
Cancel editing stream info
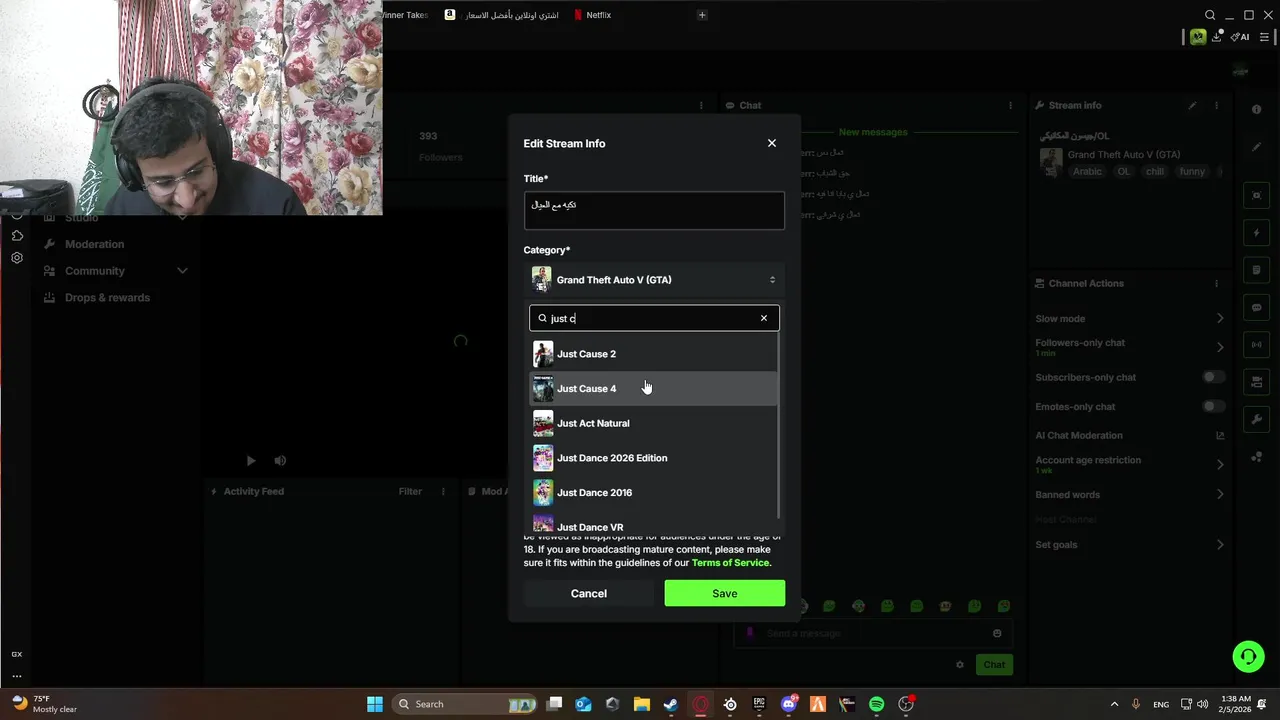588,594
